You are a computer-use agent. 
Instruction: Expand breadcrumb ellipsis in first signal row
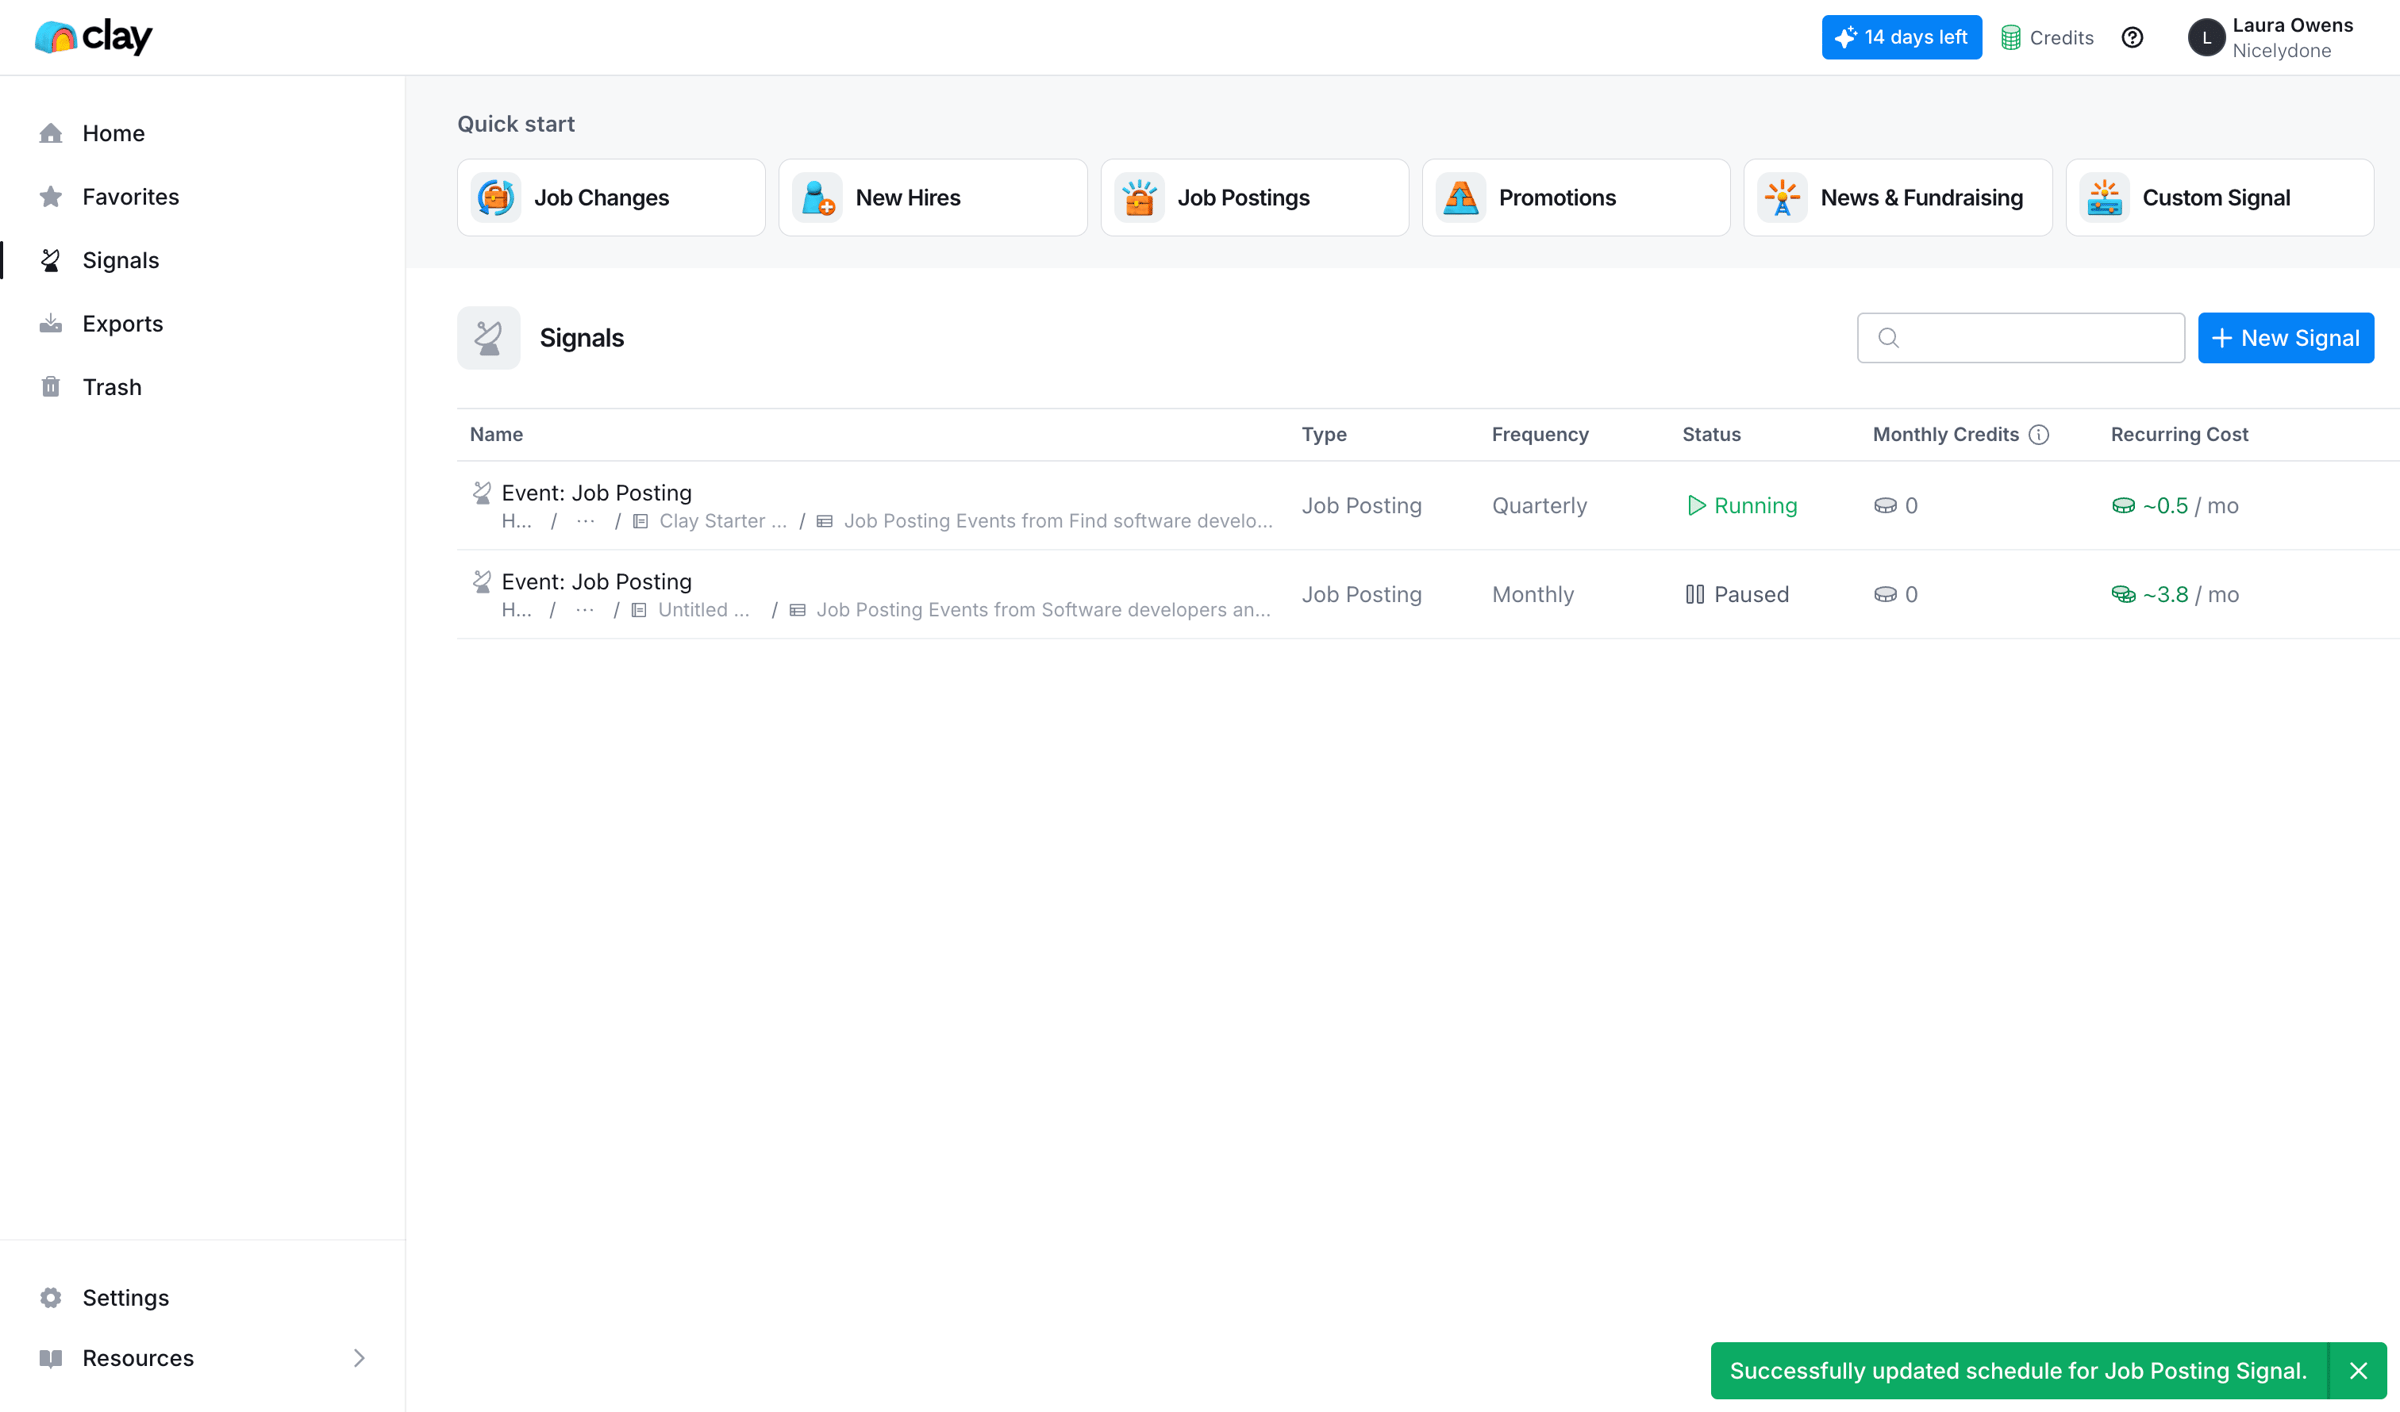tap(586, 521)
